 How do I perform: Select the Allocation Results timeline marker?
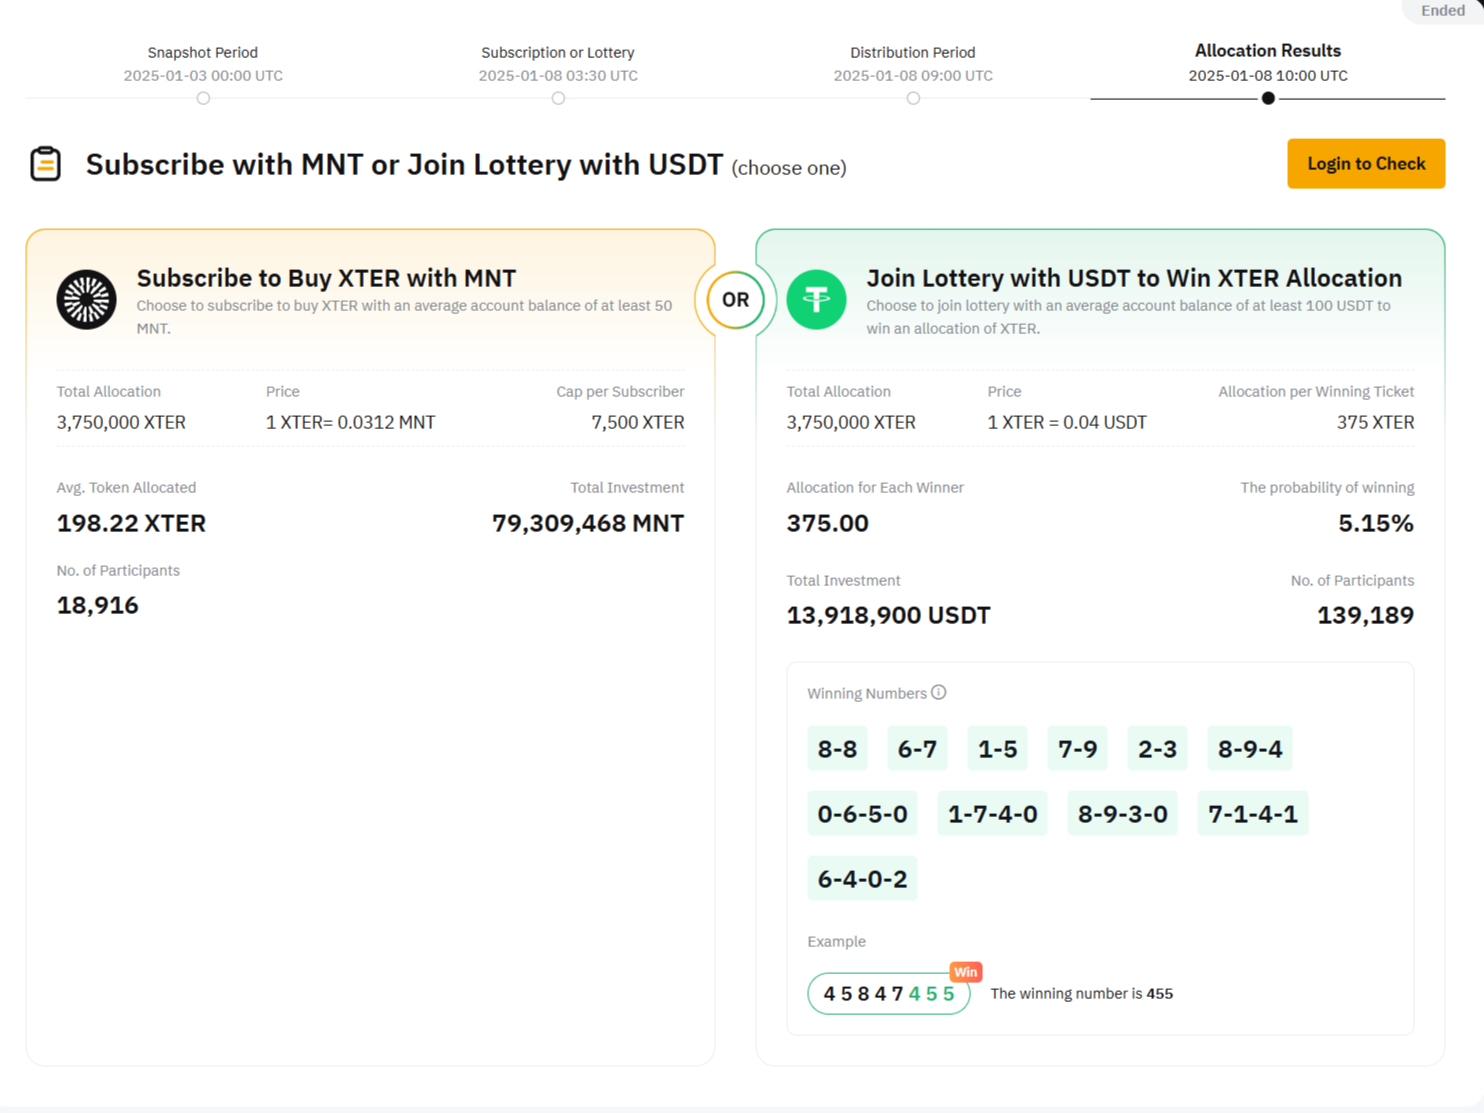coord(1268,98)
